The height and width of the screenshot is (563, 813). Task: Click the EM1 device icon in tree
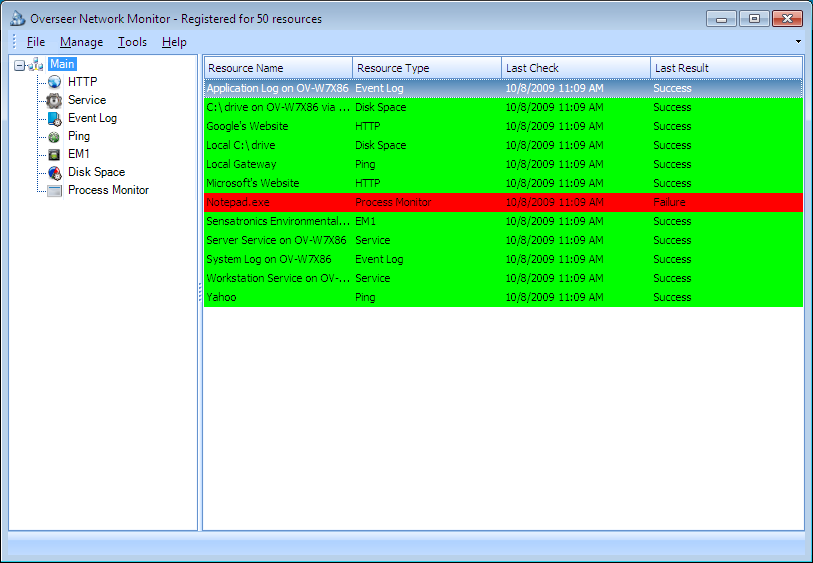click(x=54, y=154)
